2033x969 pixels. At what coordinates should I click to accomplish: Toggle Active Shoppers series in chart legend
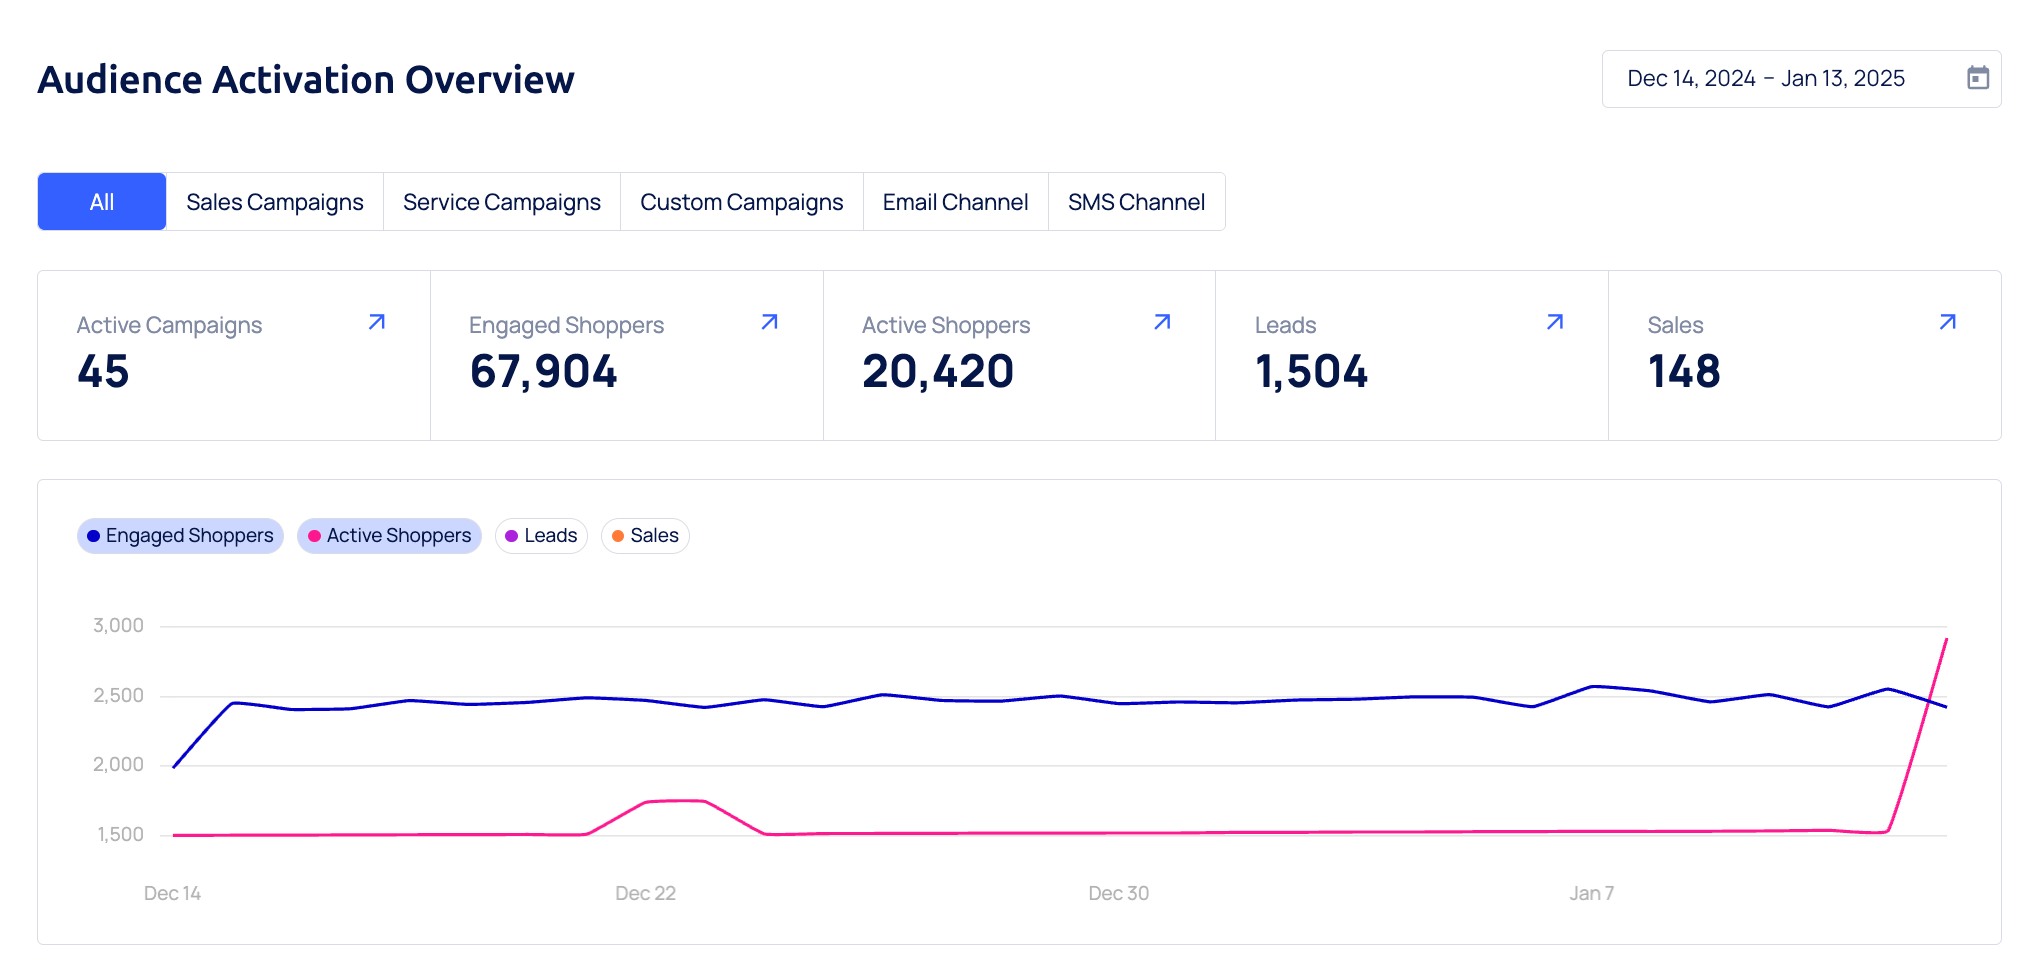pos(389,536)
